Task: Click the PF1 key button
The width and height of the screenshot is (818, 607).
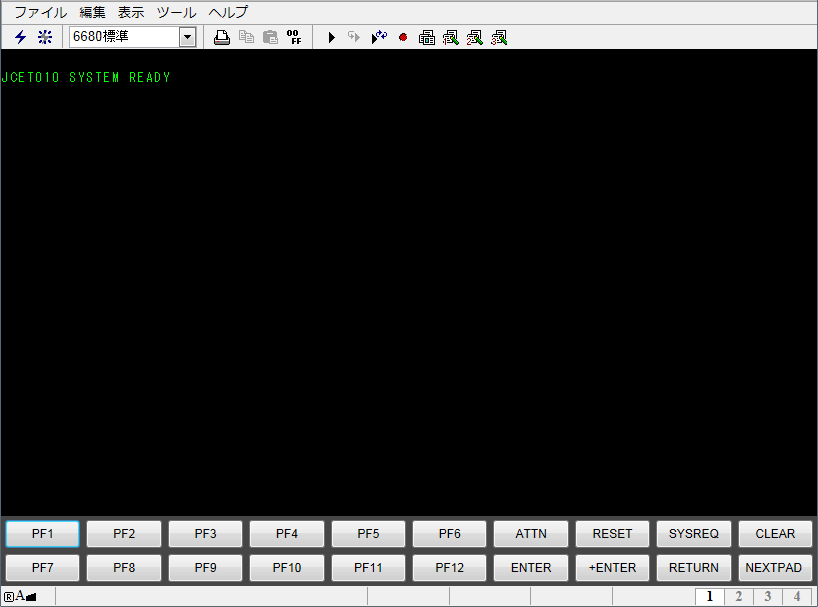Action: click(42, 533)
